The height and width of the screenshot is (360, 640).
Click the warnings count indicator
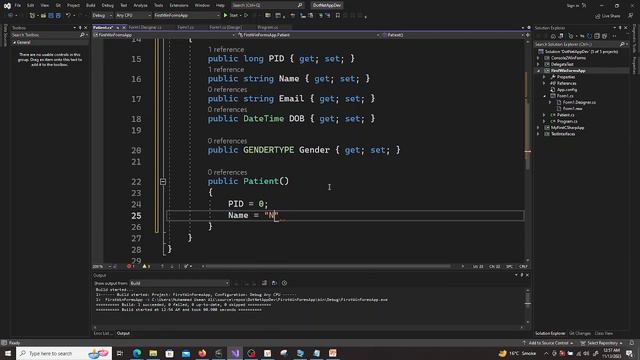click(146, 267)
